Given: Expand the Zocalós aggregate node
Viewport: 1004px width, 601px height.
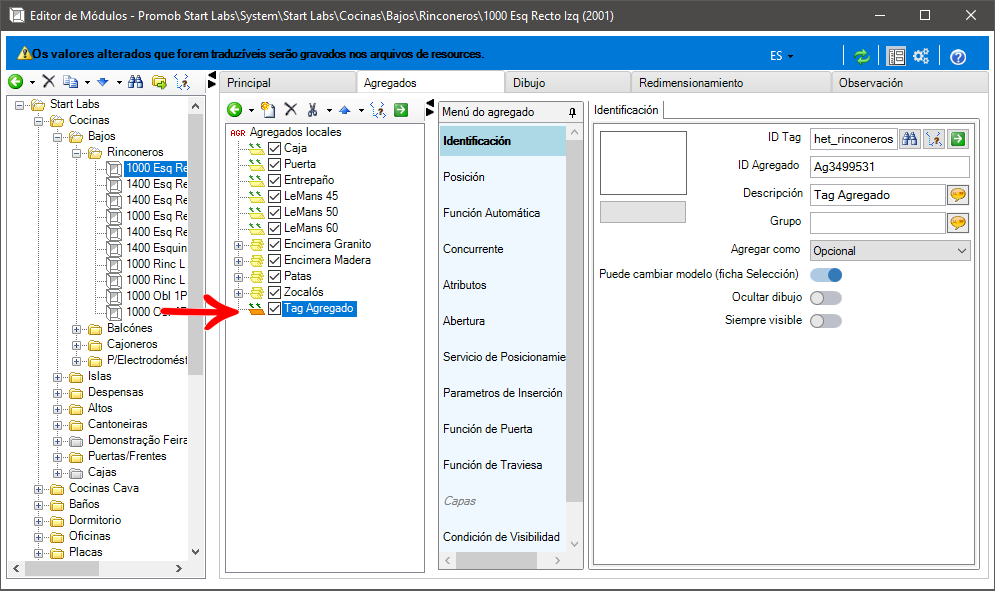Looking at the screenshot, I should tap(239, 293).
